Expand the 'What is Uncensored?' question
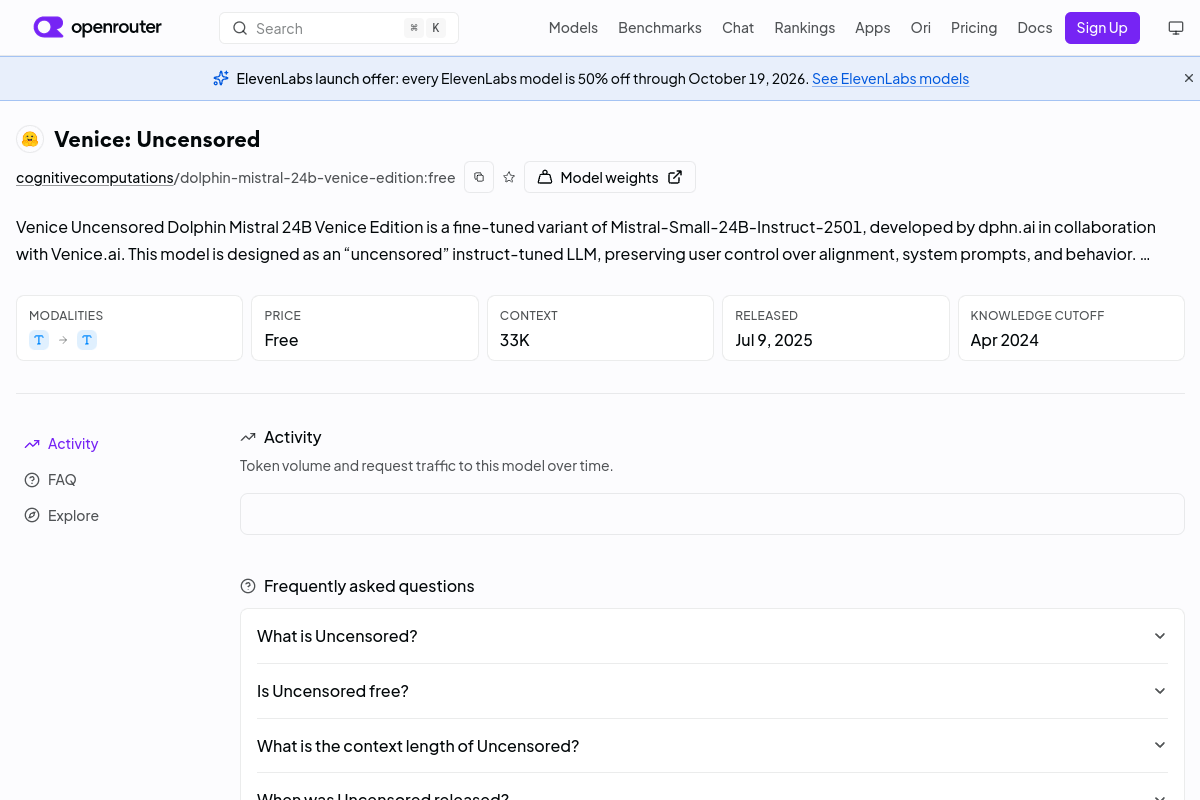1200x800 pixels. click(712, 636)
